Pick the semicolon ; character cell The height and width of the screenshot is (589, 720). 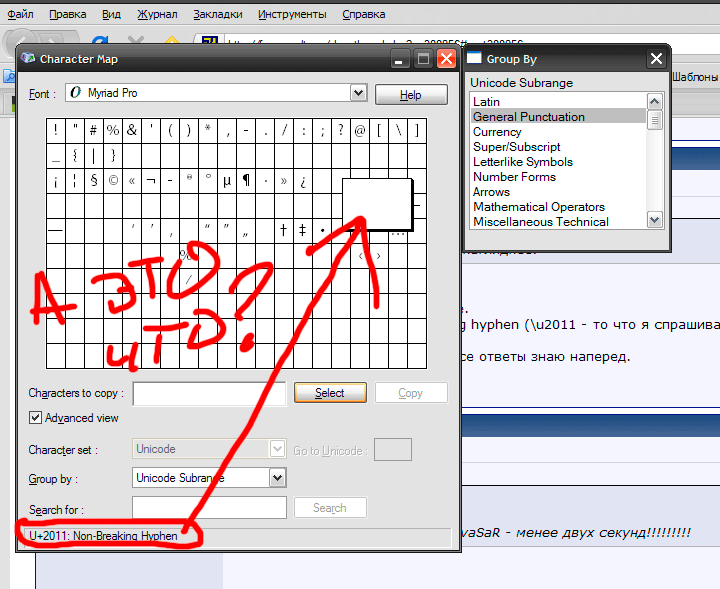322,130
